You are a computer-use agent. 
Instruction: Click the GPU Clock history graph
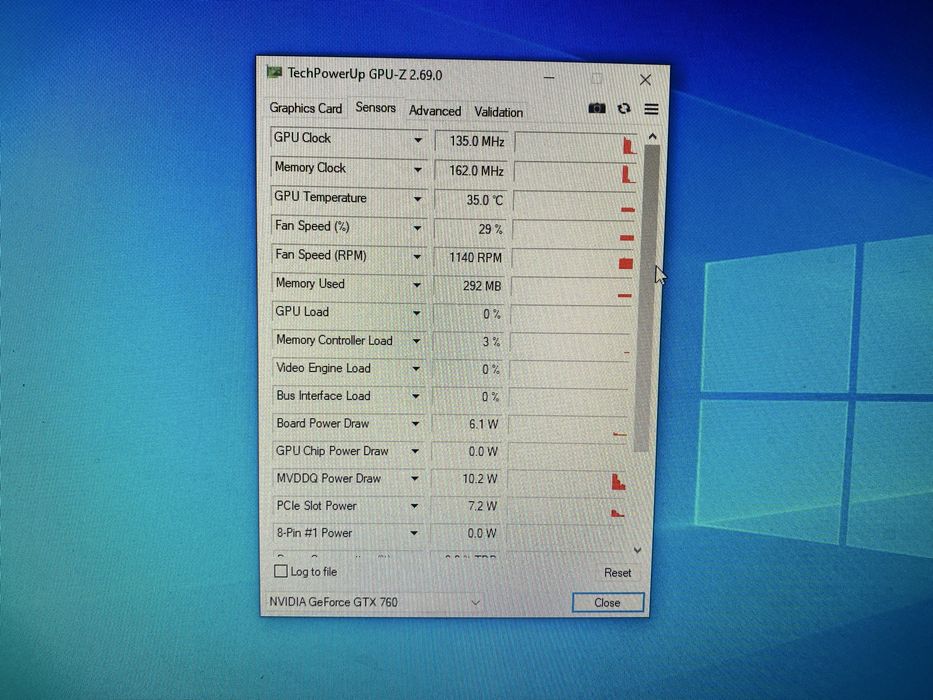coord(577,143)
